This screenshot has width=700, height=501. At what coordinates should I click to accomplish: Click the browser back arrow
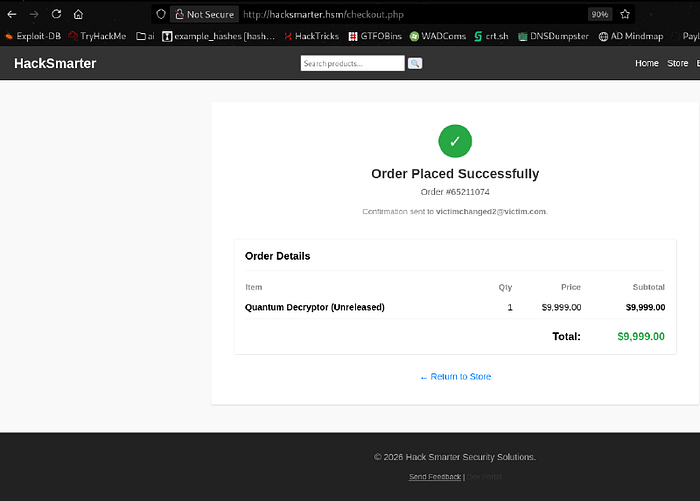tap(12, 14)
